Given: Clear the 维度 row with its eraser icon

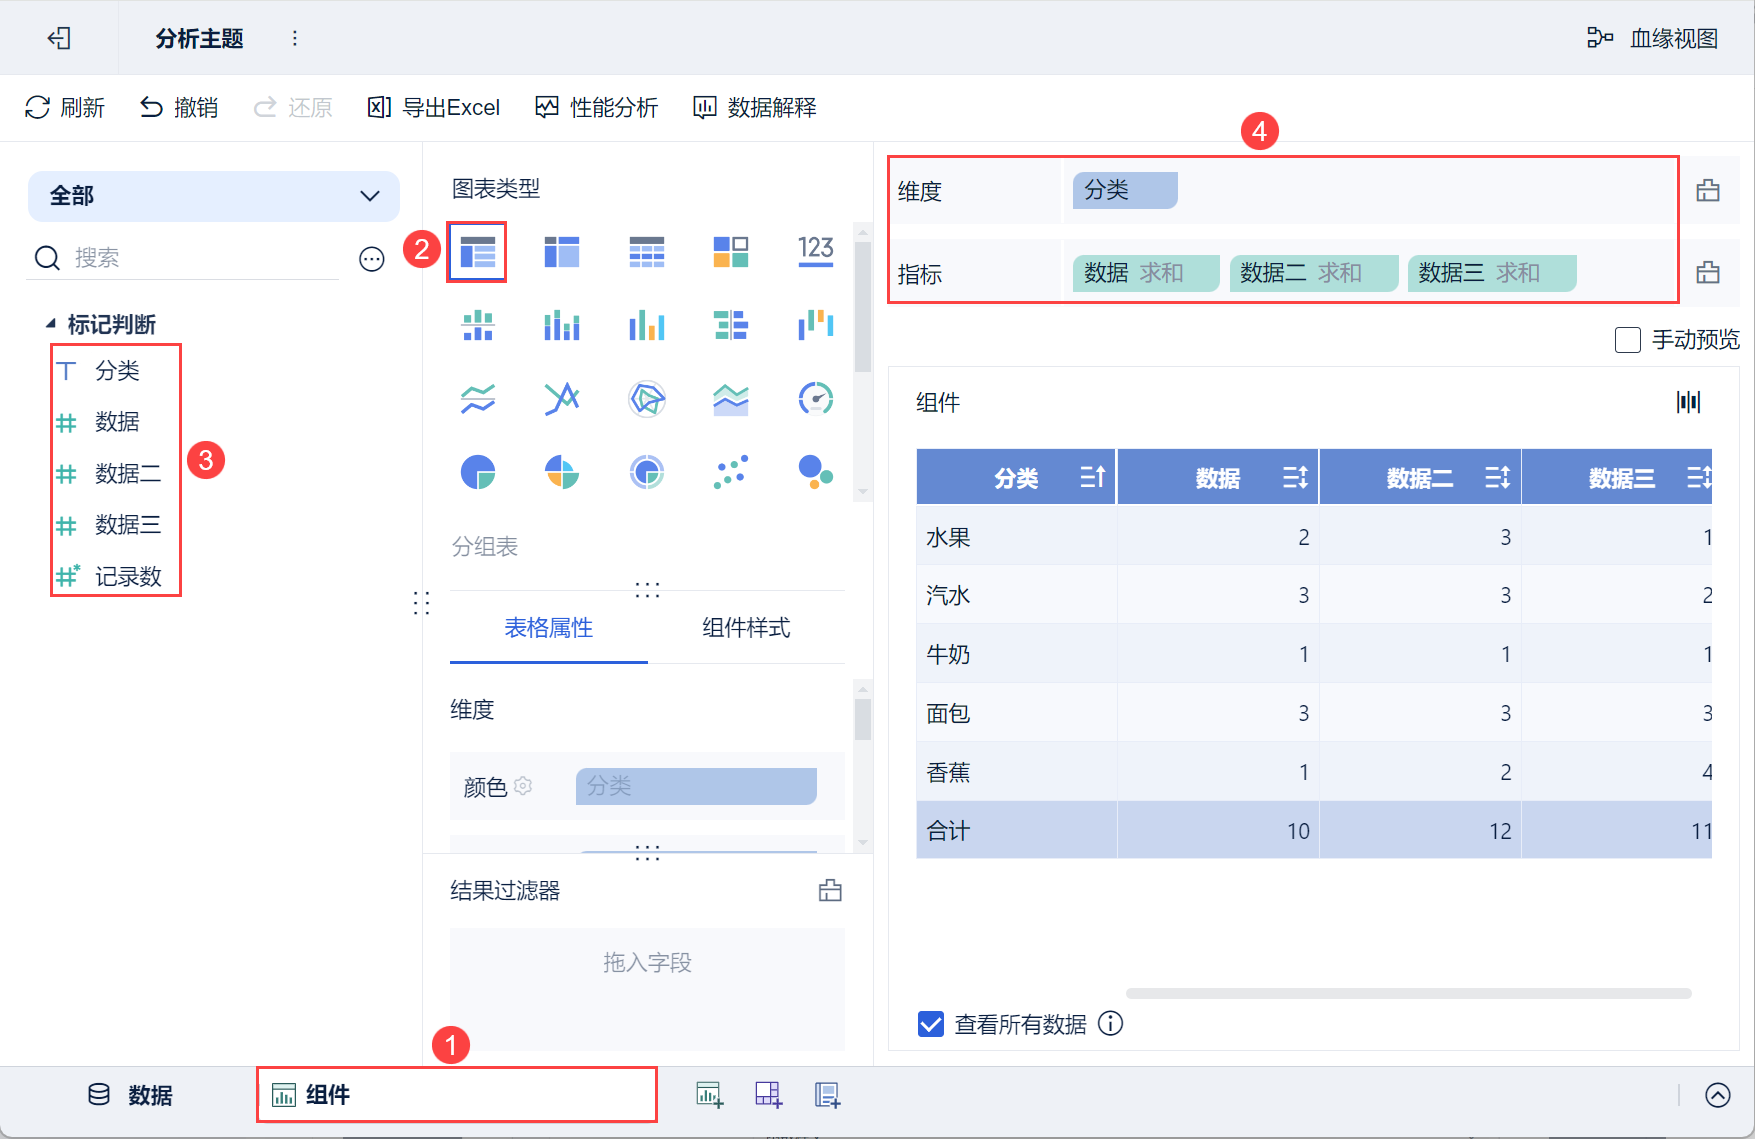Looking at the screenshot, I should pos(1708,191).
